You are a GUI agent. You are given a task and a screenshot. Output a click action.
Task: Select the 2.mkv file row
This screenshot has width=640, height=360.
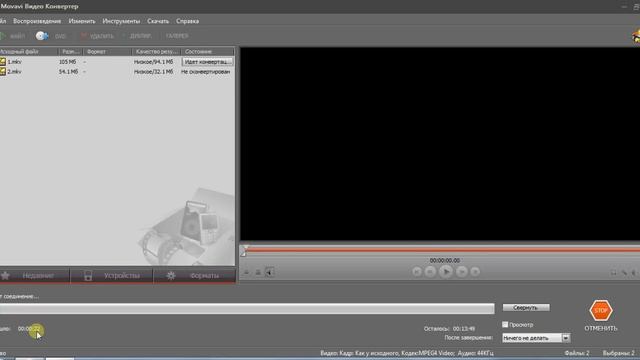pyautogui.click(x=117, y=71)
